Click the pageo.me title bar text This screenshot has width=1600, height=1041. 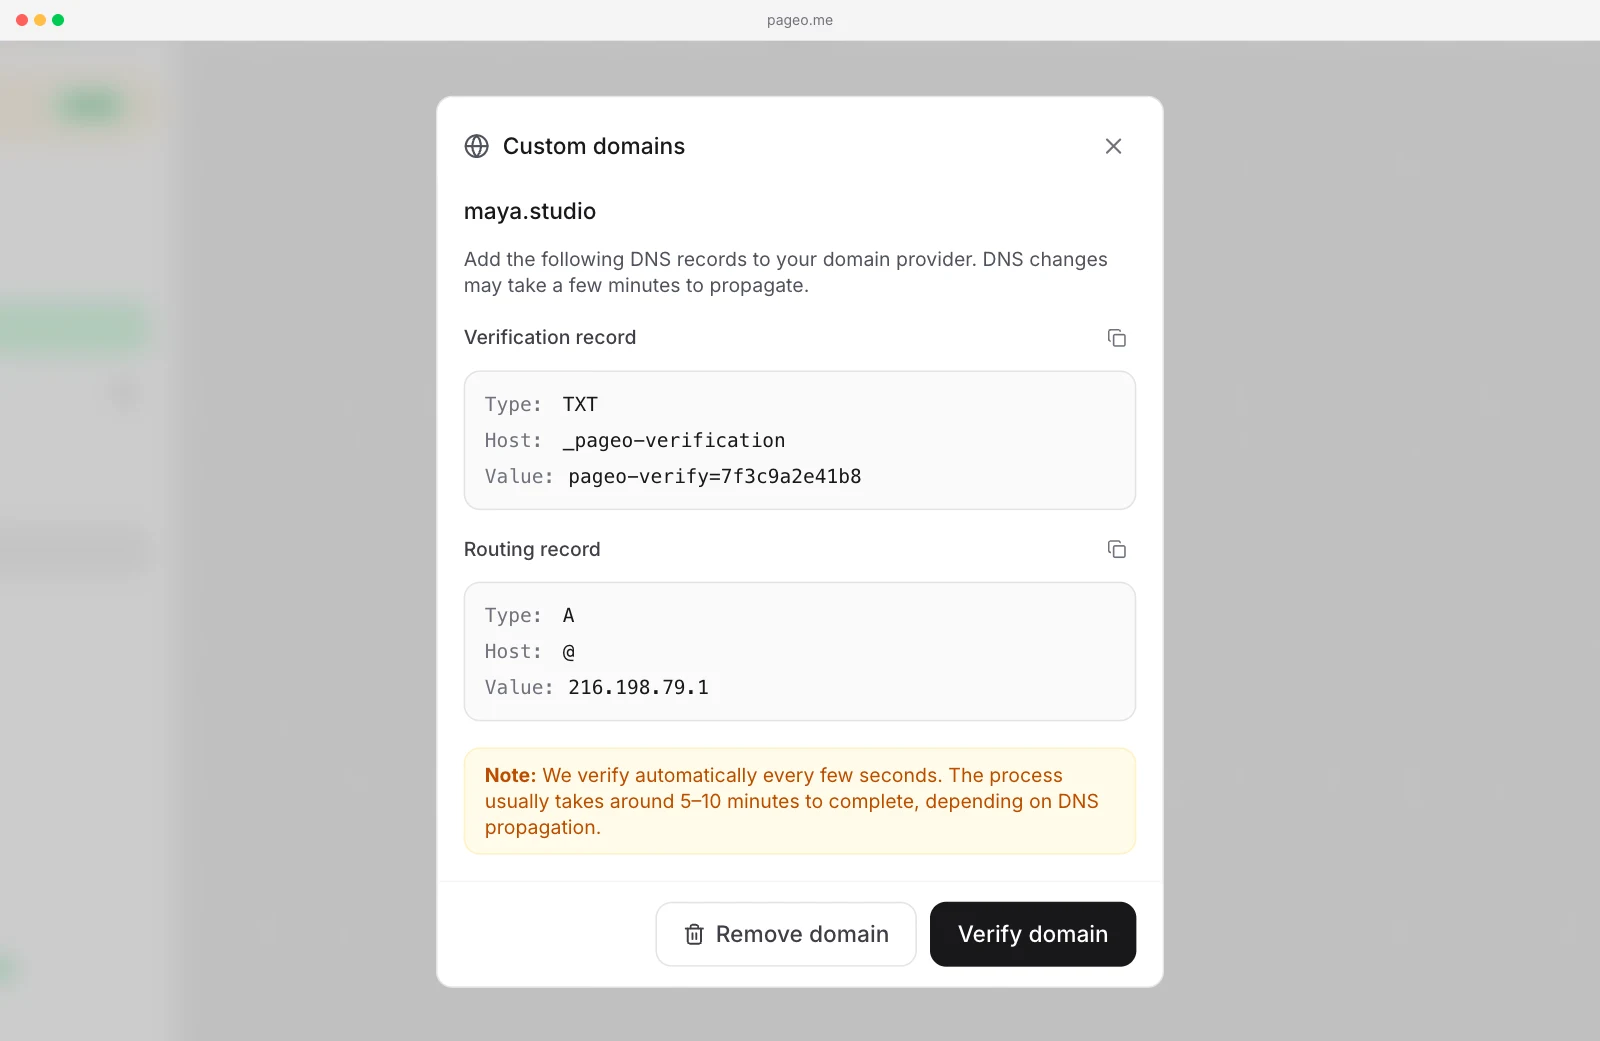click(800, 20)
